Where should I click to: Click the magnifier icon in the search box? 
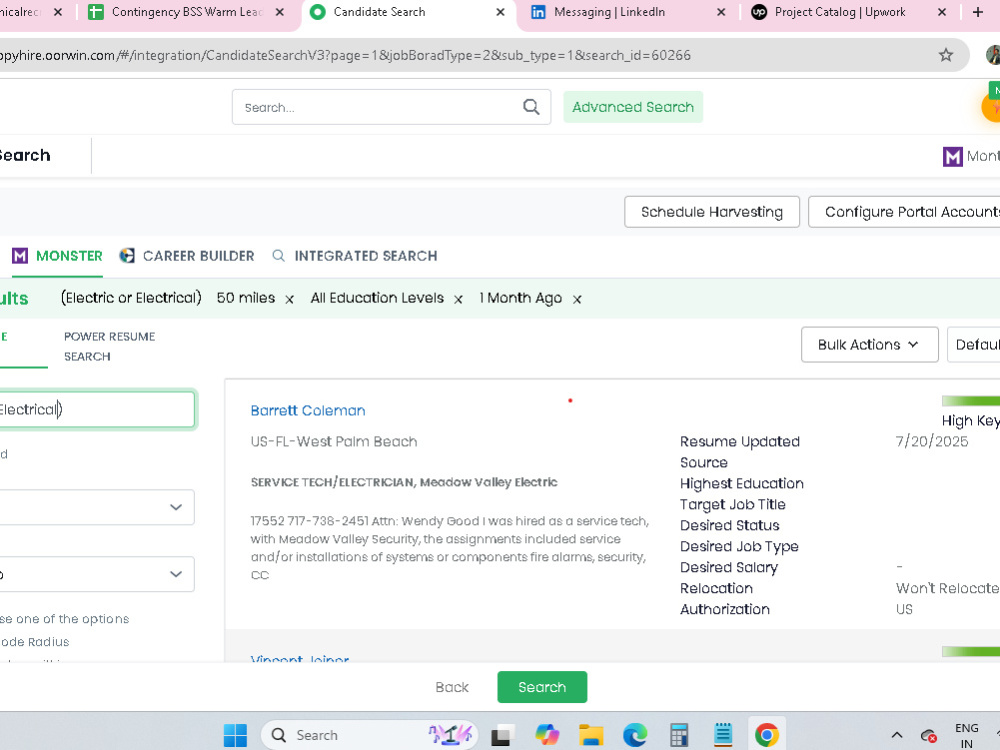click(531, 107)
